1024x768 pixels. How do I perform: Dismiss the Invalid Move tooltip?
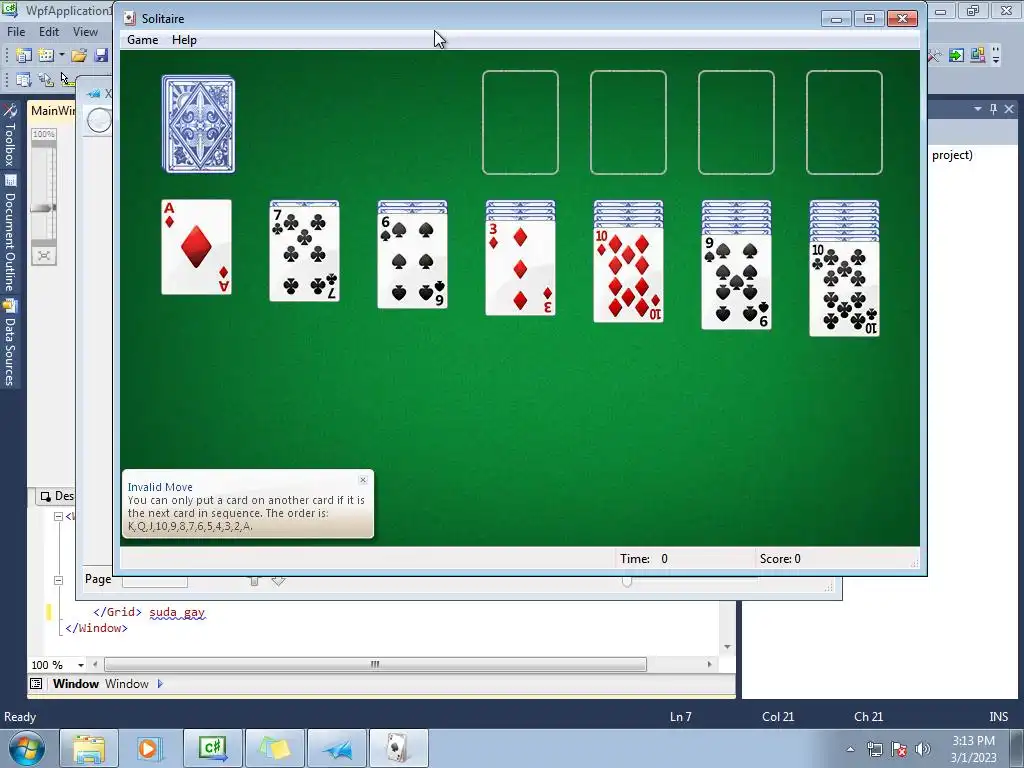(x=363, y=480)
